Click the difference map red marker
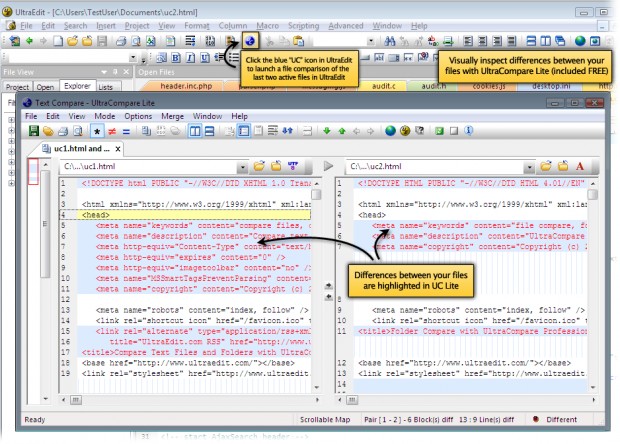620x444 pixels. coord(33,171)
